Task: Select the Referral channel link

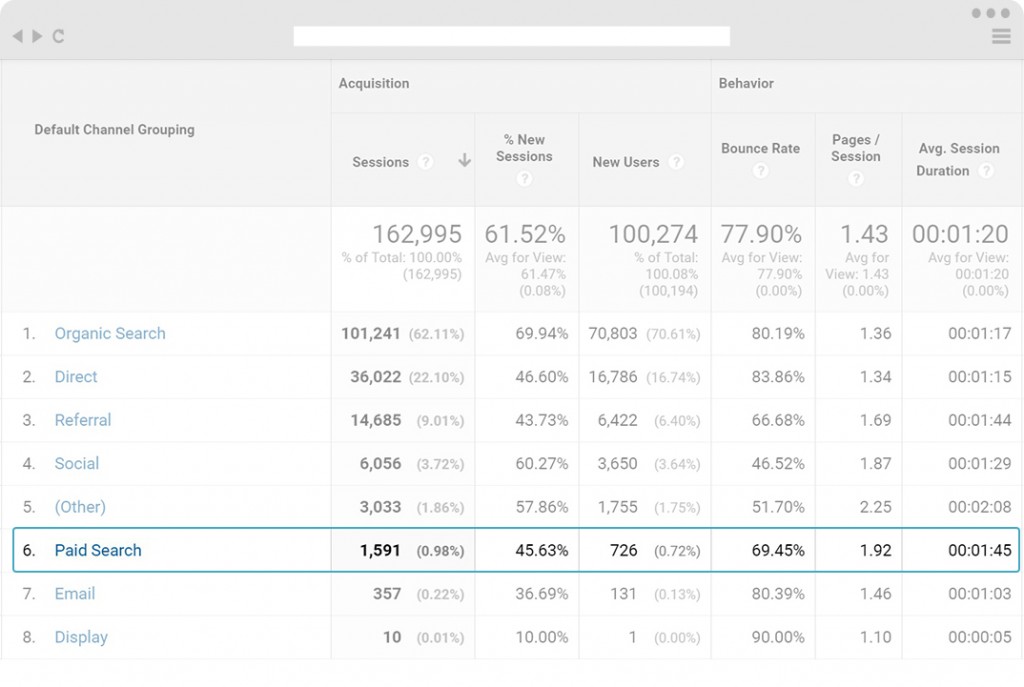Action: (83, 420)
